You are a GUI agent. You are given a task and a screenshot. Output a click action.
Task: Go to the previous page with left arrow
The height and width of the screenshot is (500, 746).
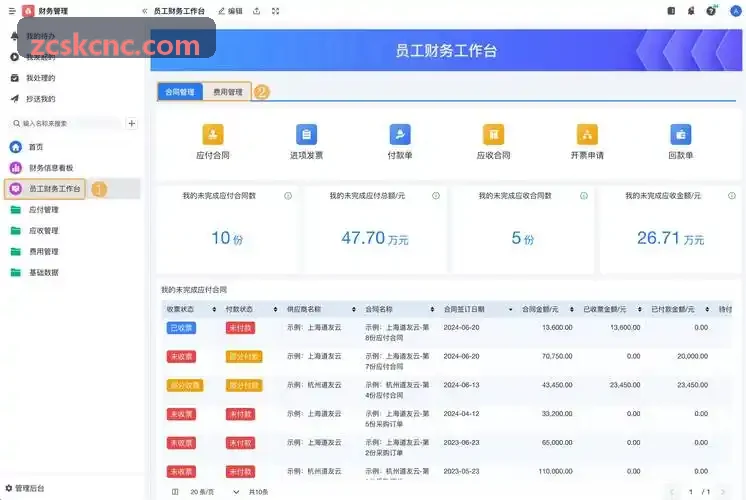tap(672, 491)
